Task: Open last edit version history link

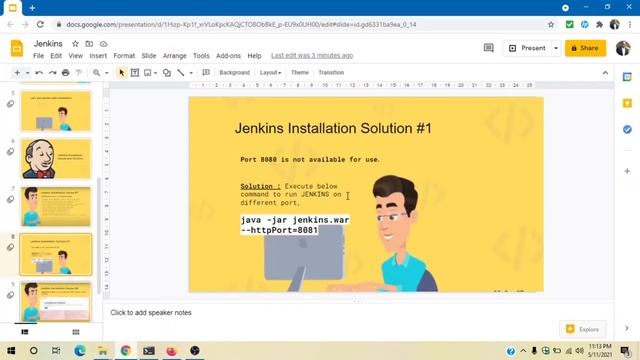Action: pyautogui.click(x=312, y=56)
